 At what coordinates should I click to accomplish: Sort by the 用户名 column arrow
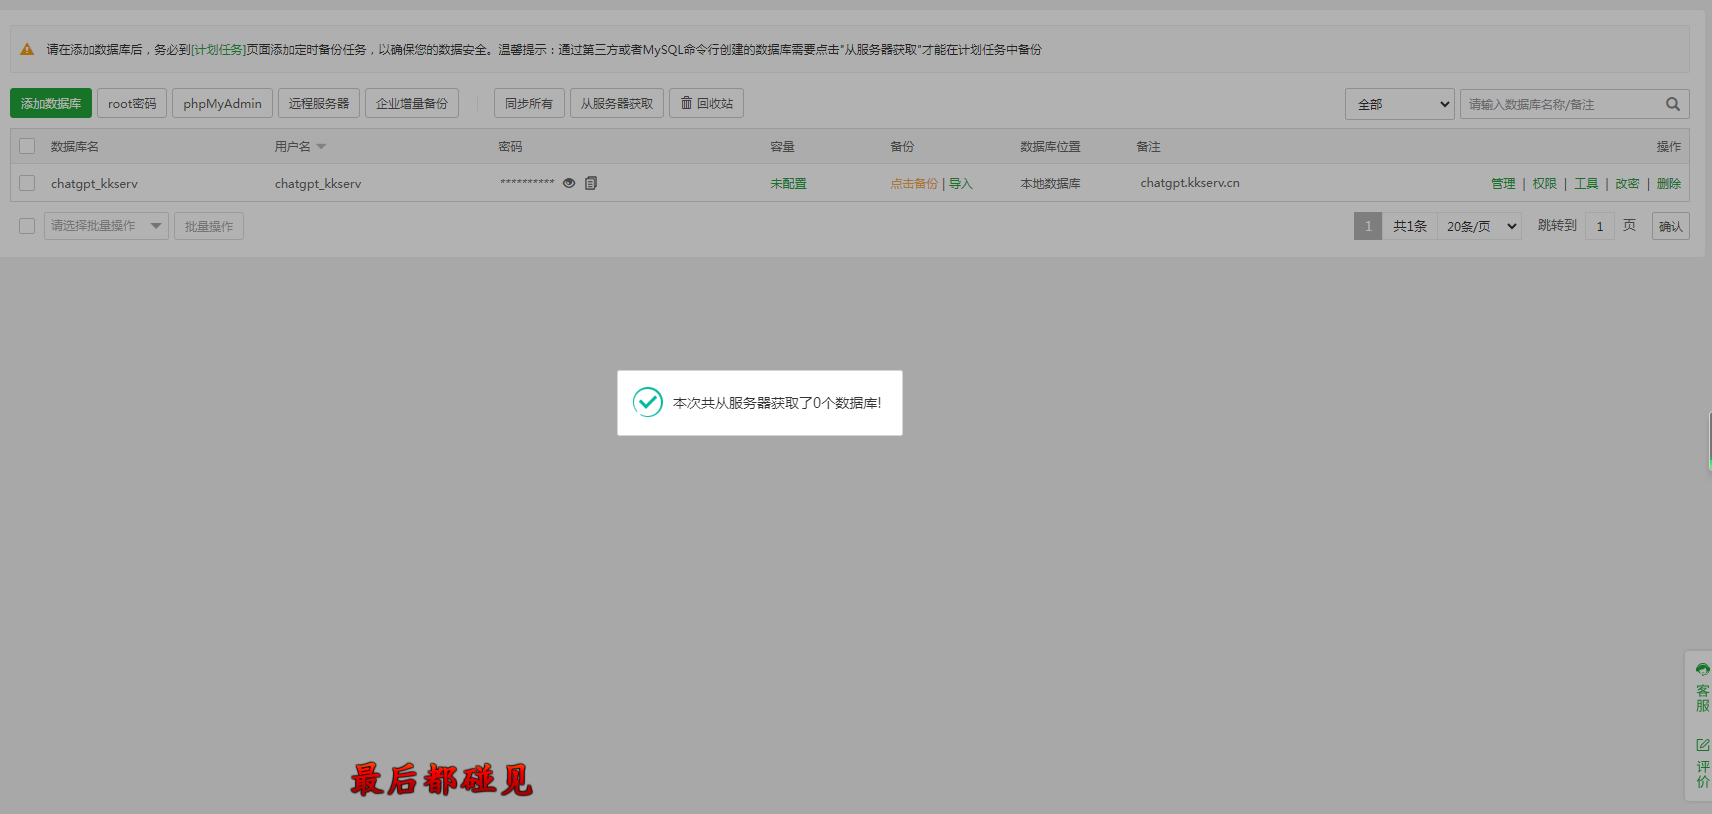321,147
